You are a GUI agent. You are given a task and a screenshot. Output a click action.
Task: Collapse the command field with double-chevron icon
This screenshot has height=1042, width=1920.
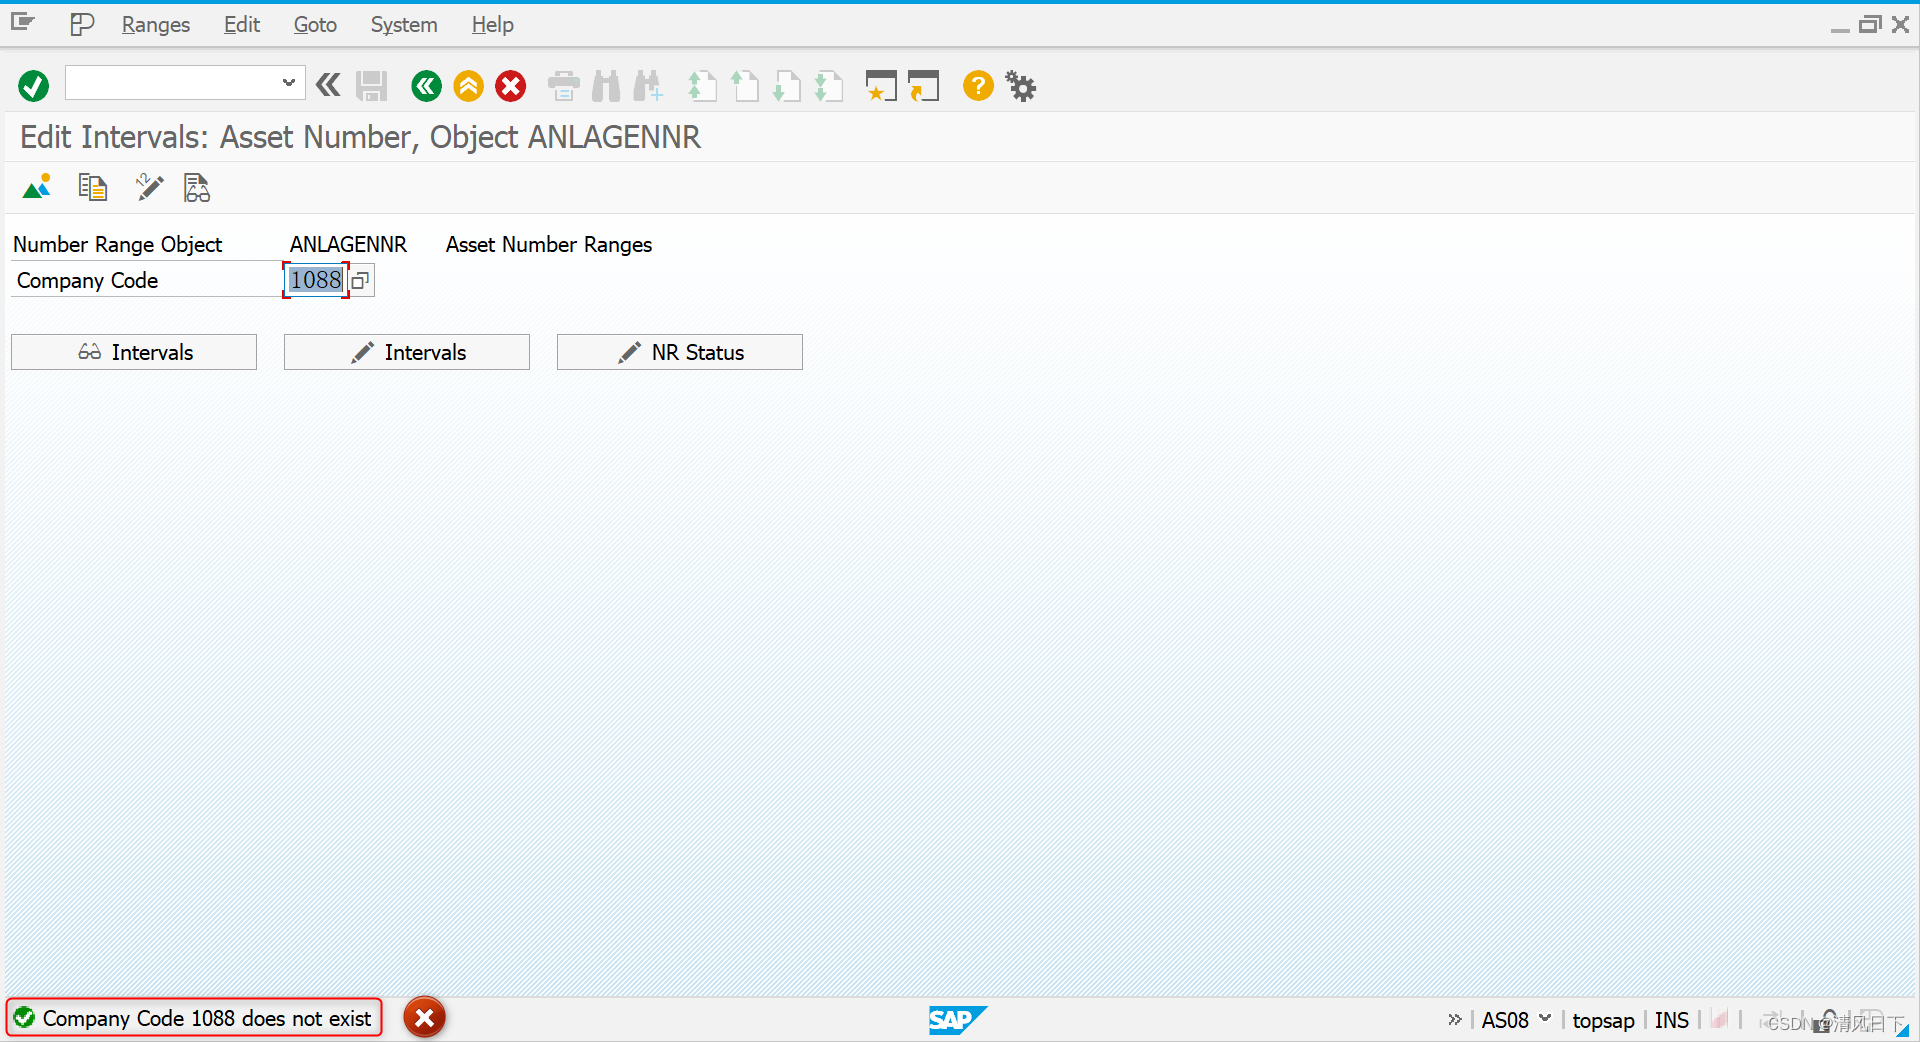click(x=328, y=85)
